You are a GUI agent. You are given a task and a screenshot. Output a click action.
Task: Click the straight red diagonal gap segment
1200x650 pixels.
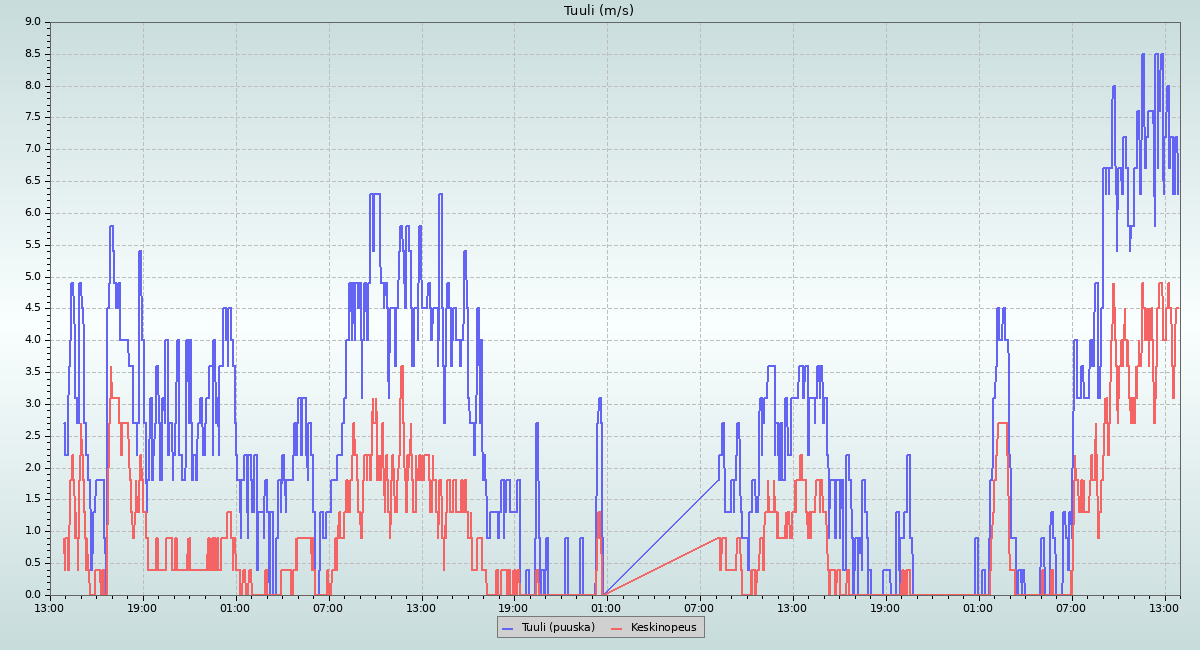(x=662, y=566)
